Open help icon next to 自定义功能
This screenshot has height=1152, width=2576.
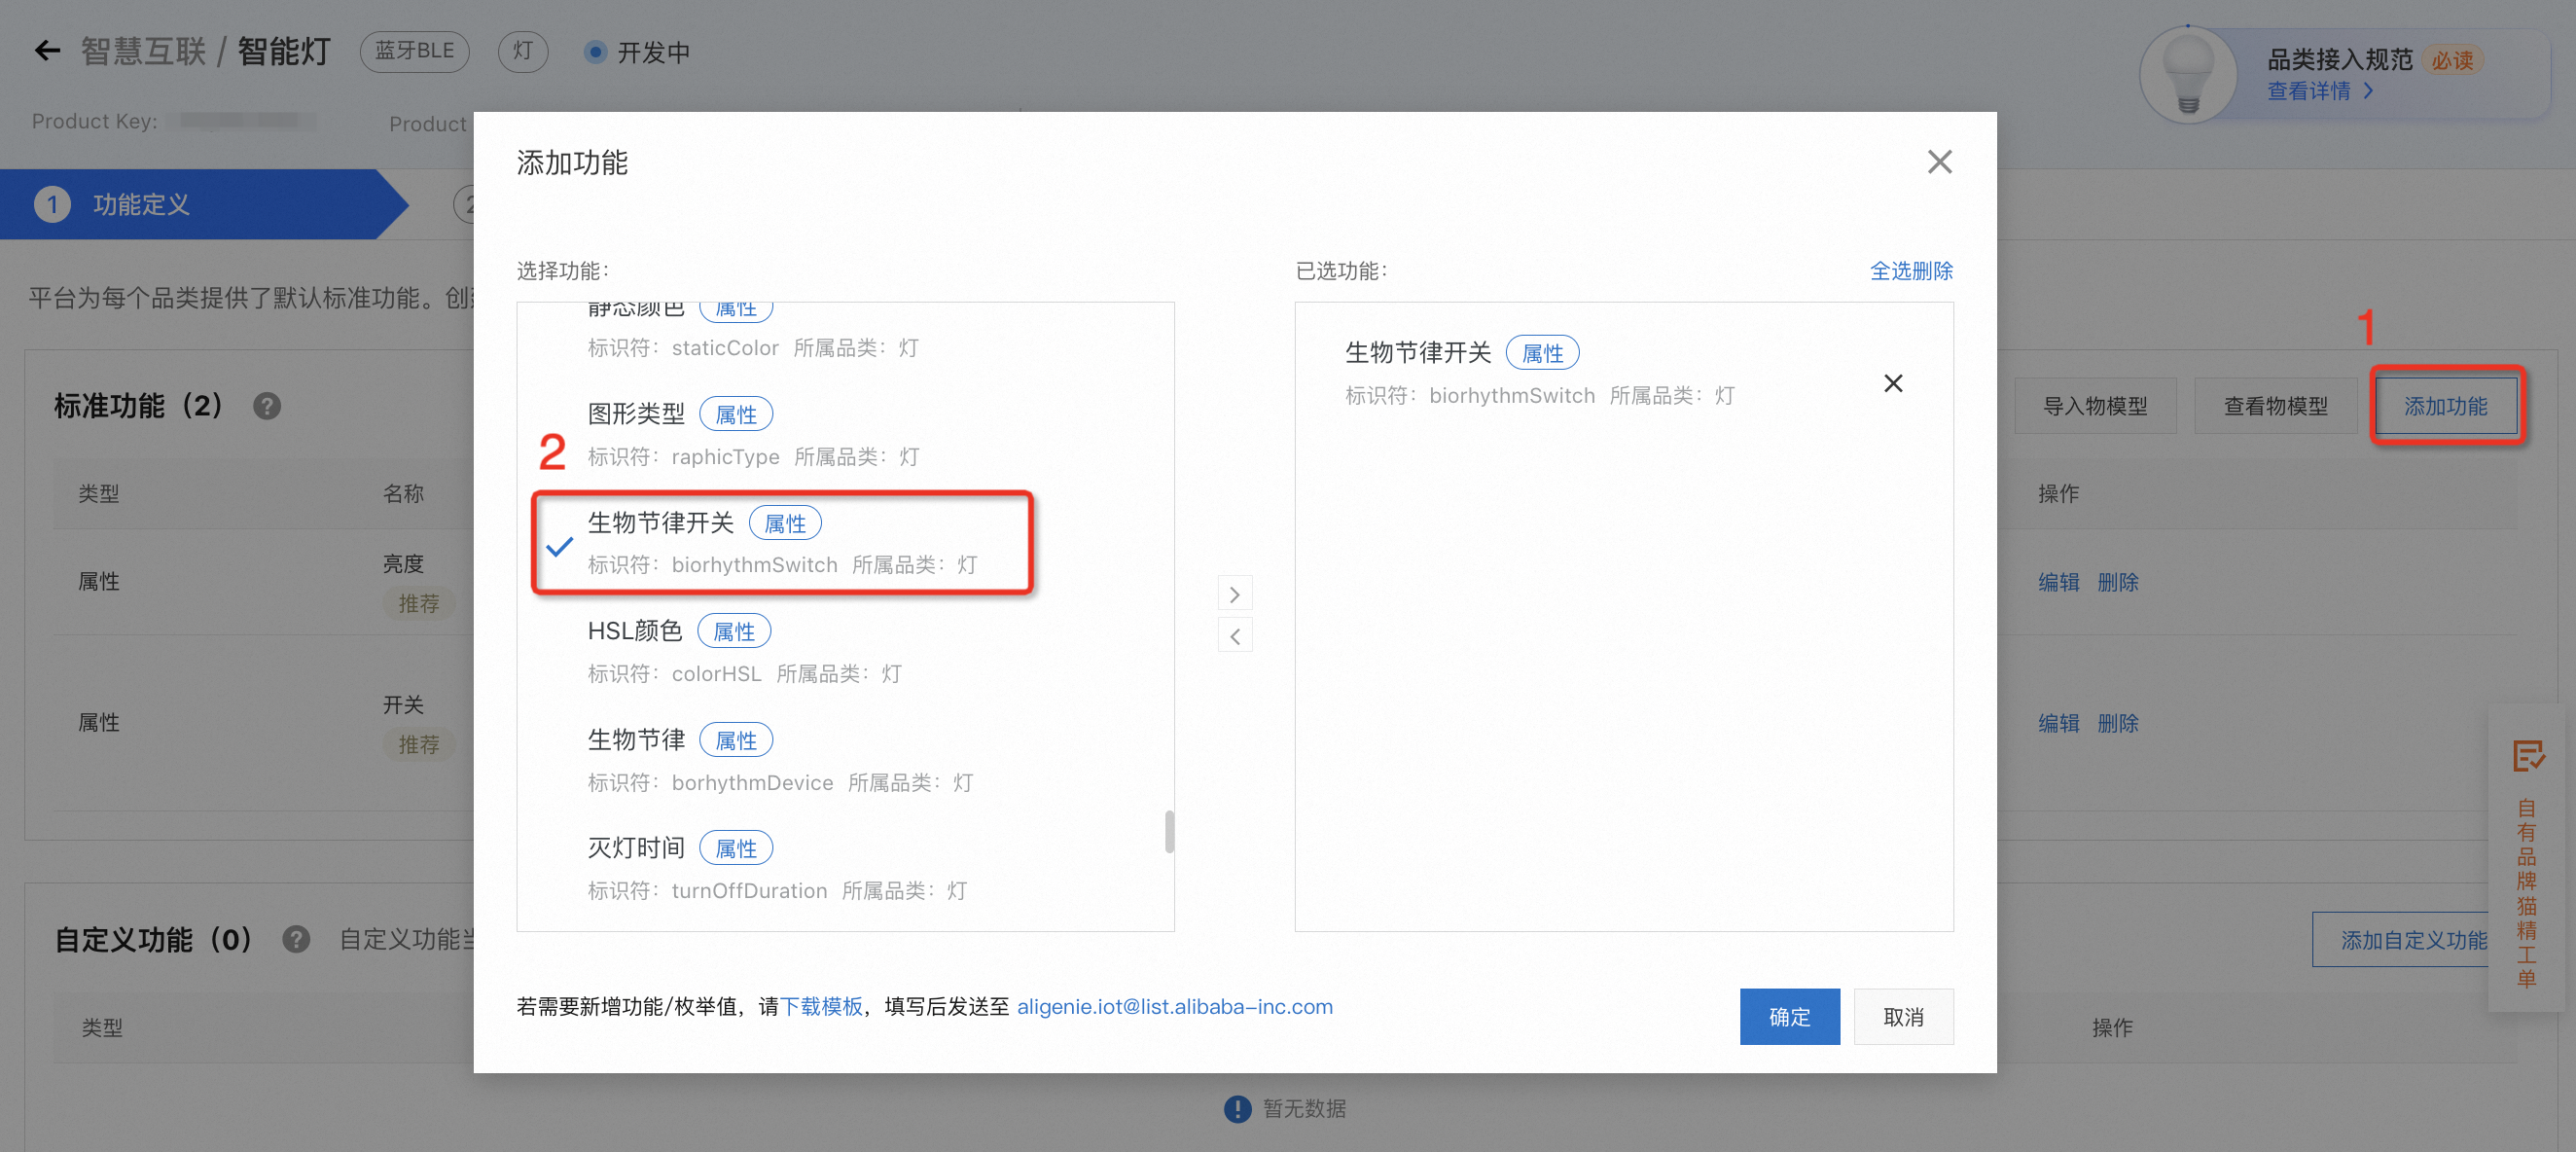tap(296, 939)
